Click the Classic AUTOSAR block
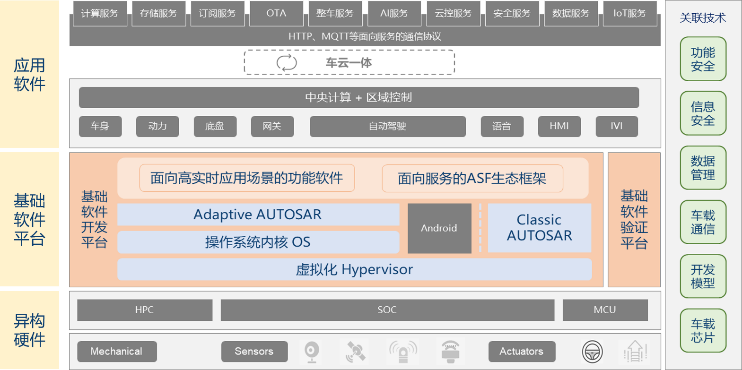742x370 pixels. pos(539,228)
